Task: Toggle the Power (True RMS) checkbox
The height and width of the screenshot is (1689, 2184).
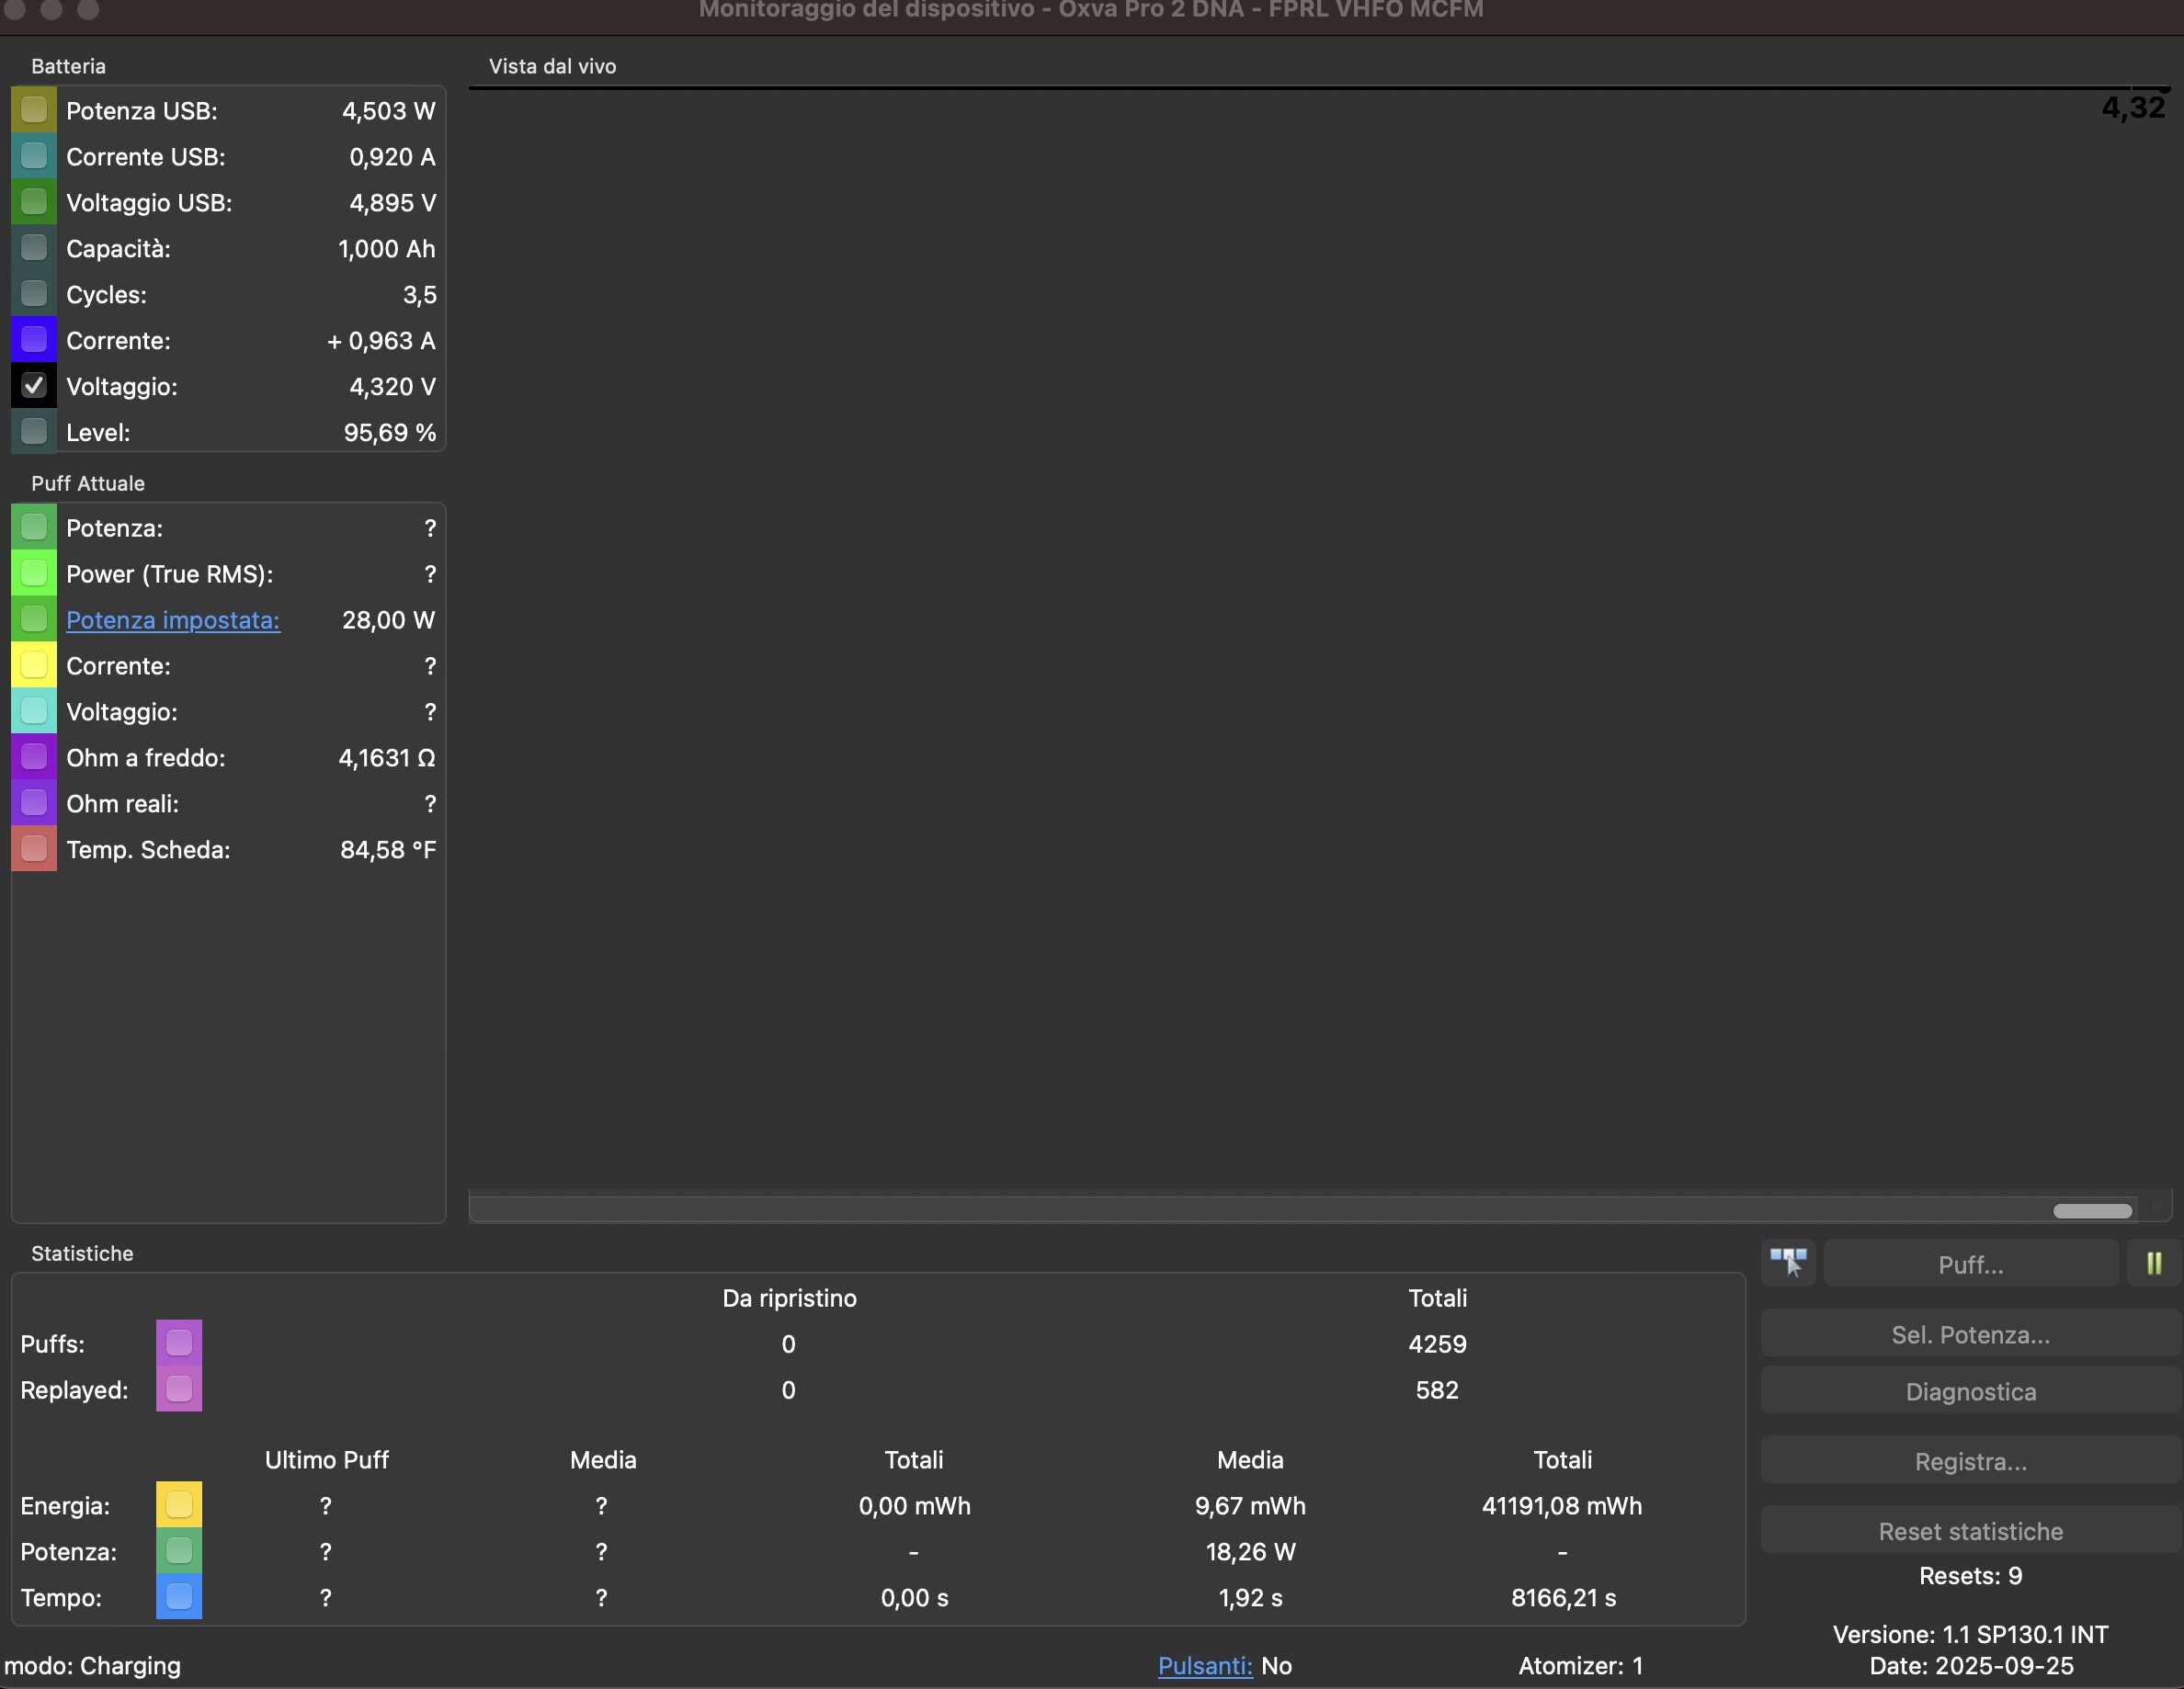Action: [34, 573]
